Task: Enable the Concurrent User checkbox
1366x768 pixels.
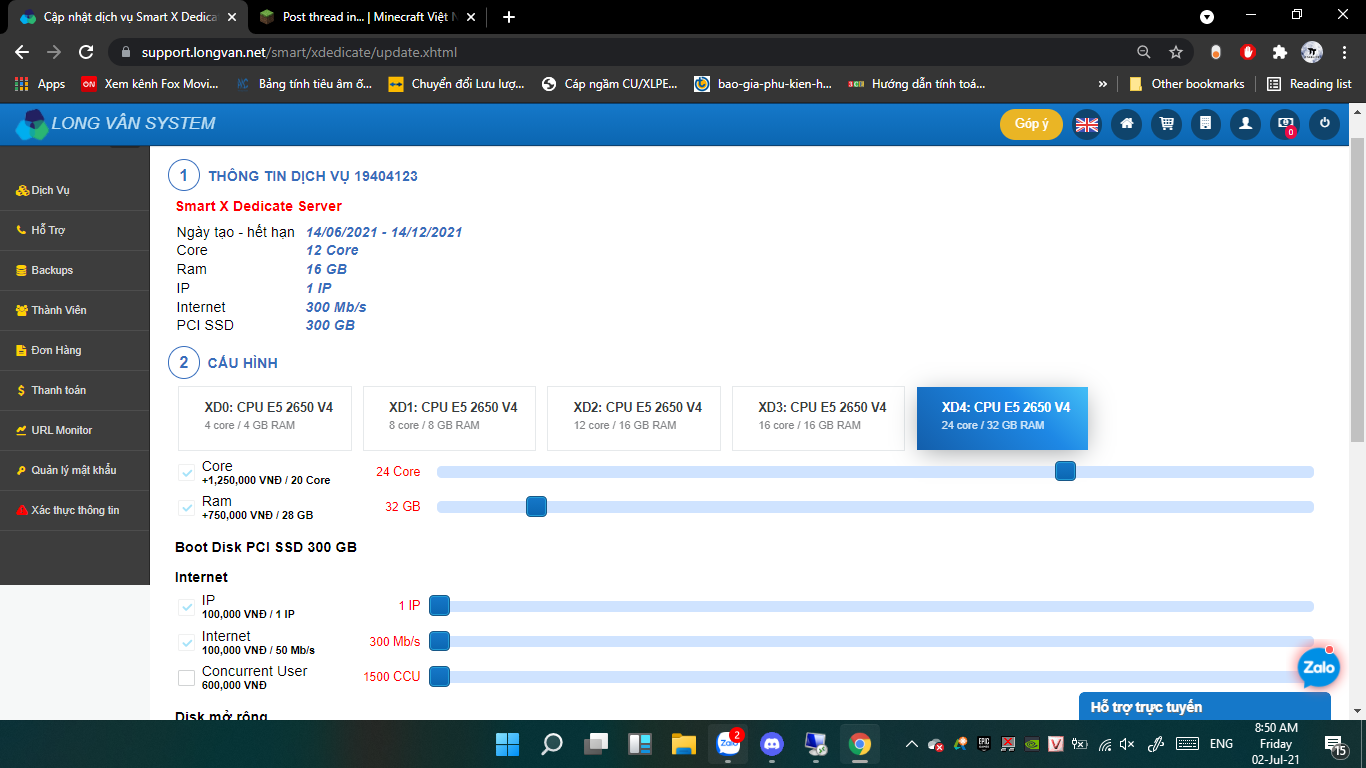Action: tap(186, 678)
